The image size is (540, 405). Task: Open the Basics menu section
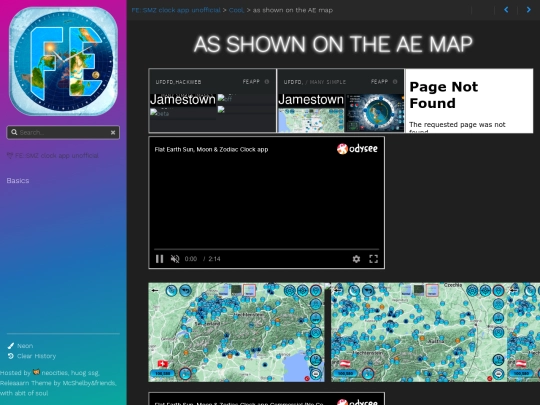18,180
